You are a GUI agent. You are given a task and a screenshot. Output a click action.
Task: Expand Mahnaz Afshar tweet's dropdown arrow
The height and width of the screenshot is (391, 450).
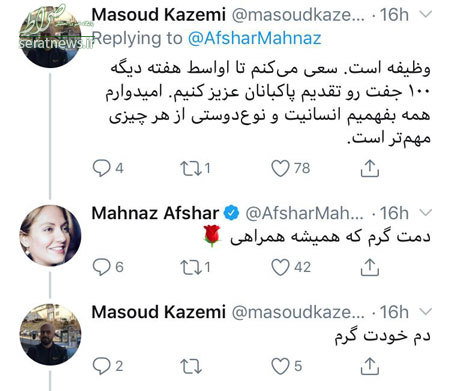tap(425, 213)
